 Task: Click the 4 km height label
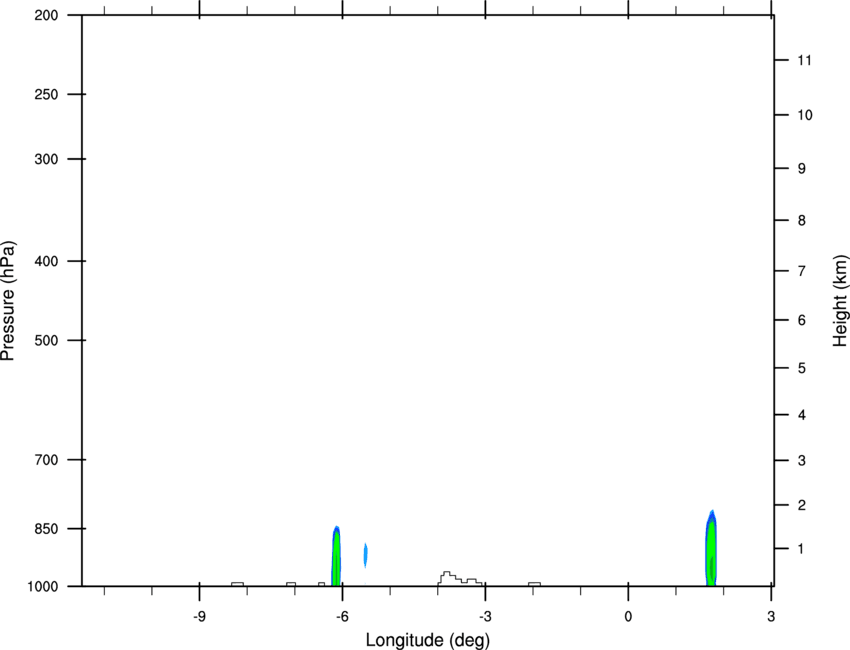[801, 415]
